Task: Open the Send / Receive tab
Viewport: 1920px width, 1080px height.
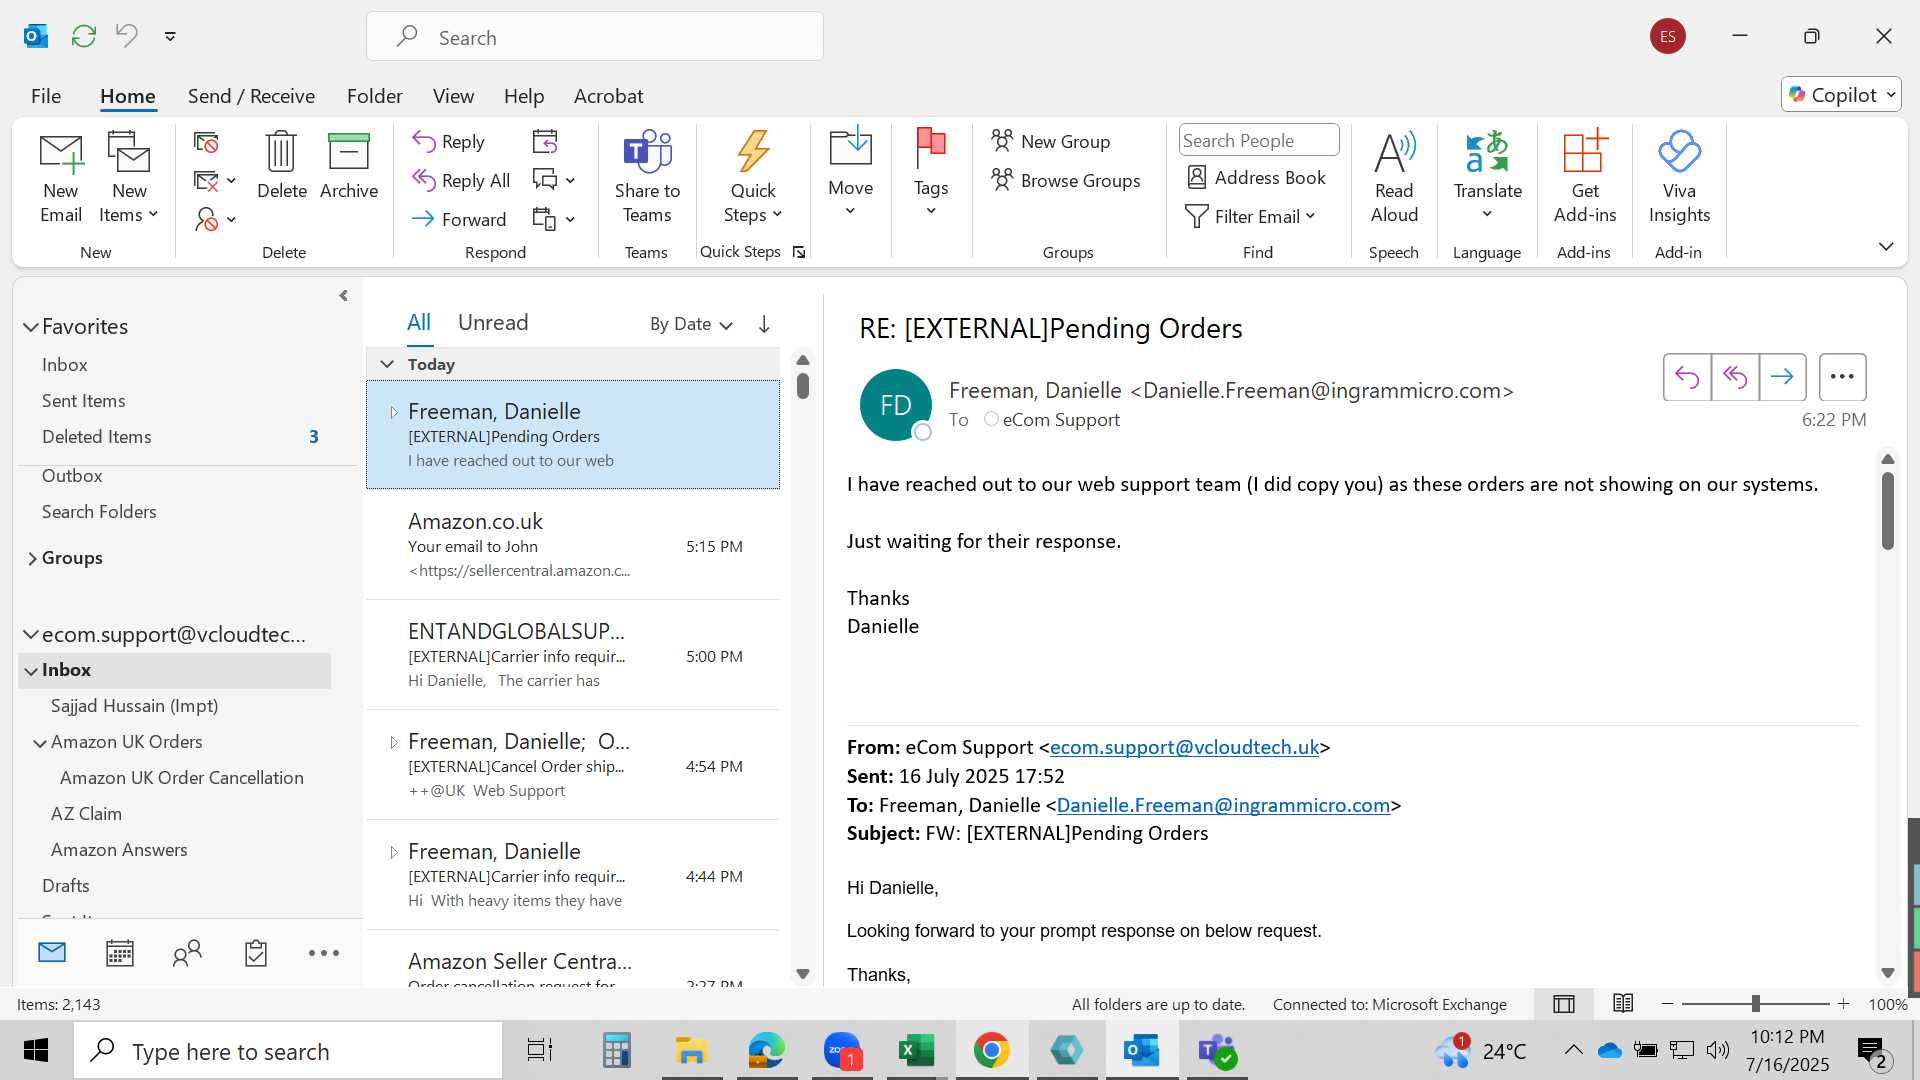Action: [251, 96]
